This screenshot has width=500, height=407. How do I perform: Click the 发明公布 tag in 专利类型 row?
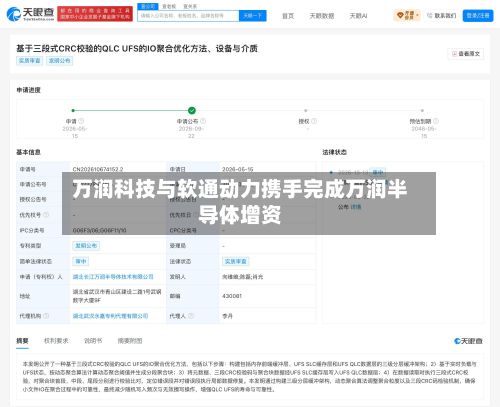click(86, 246)
